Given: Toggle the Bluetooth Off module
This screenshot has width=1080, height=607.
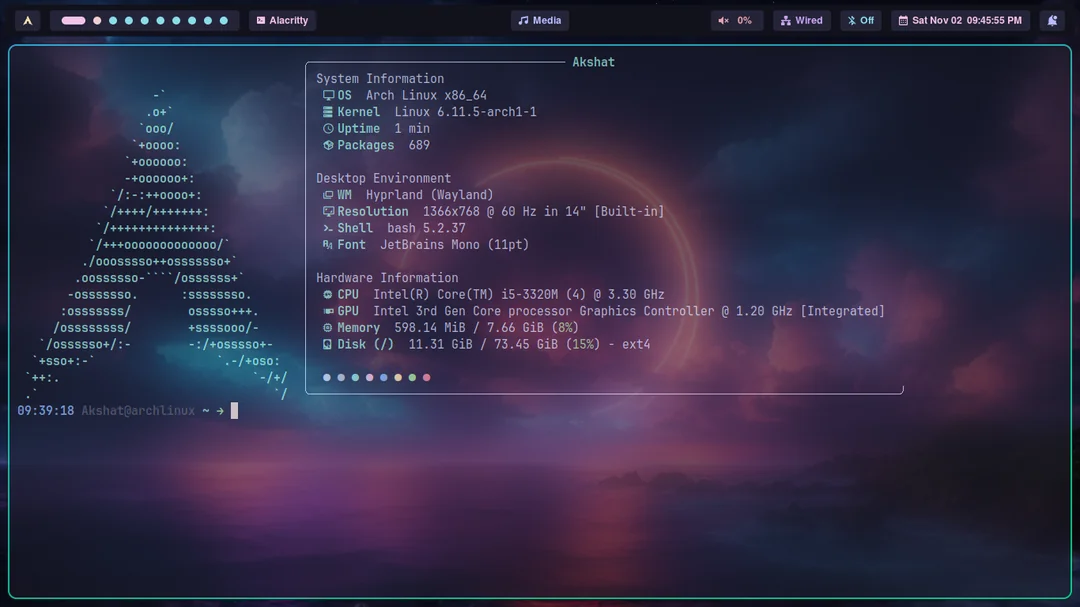Looking at the screenshot, I should coord(861,21).
